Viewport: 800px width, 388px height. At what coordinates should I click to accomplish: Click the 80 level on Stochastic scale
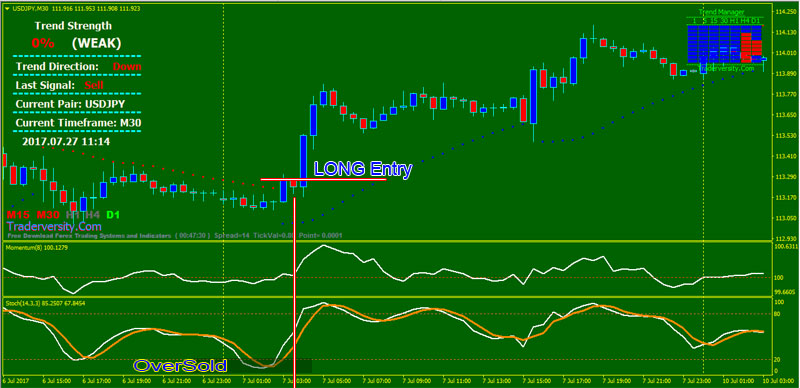(777, 314)
